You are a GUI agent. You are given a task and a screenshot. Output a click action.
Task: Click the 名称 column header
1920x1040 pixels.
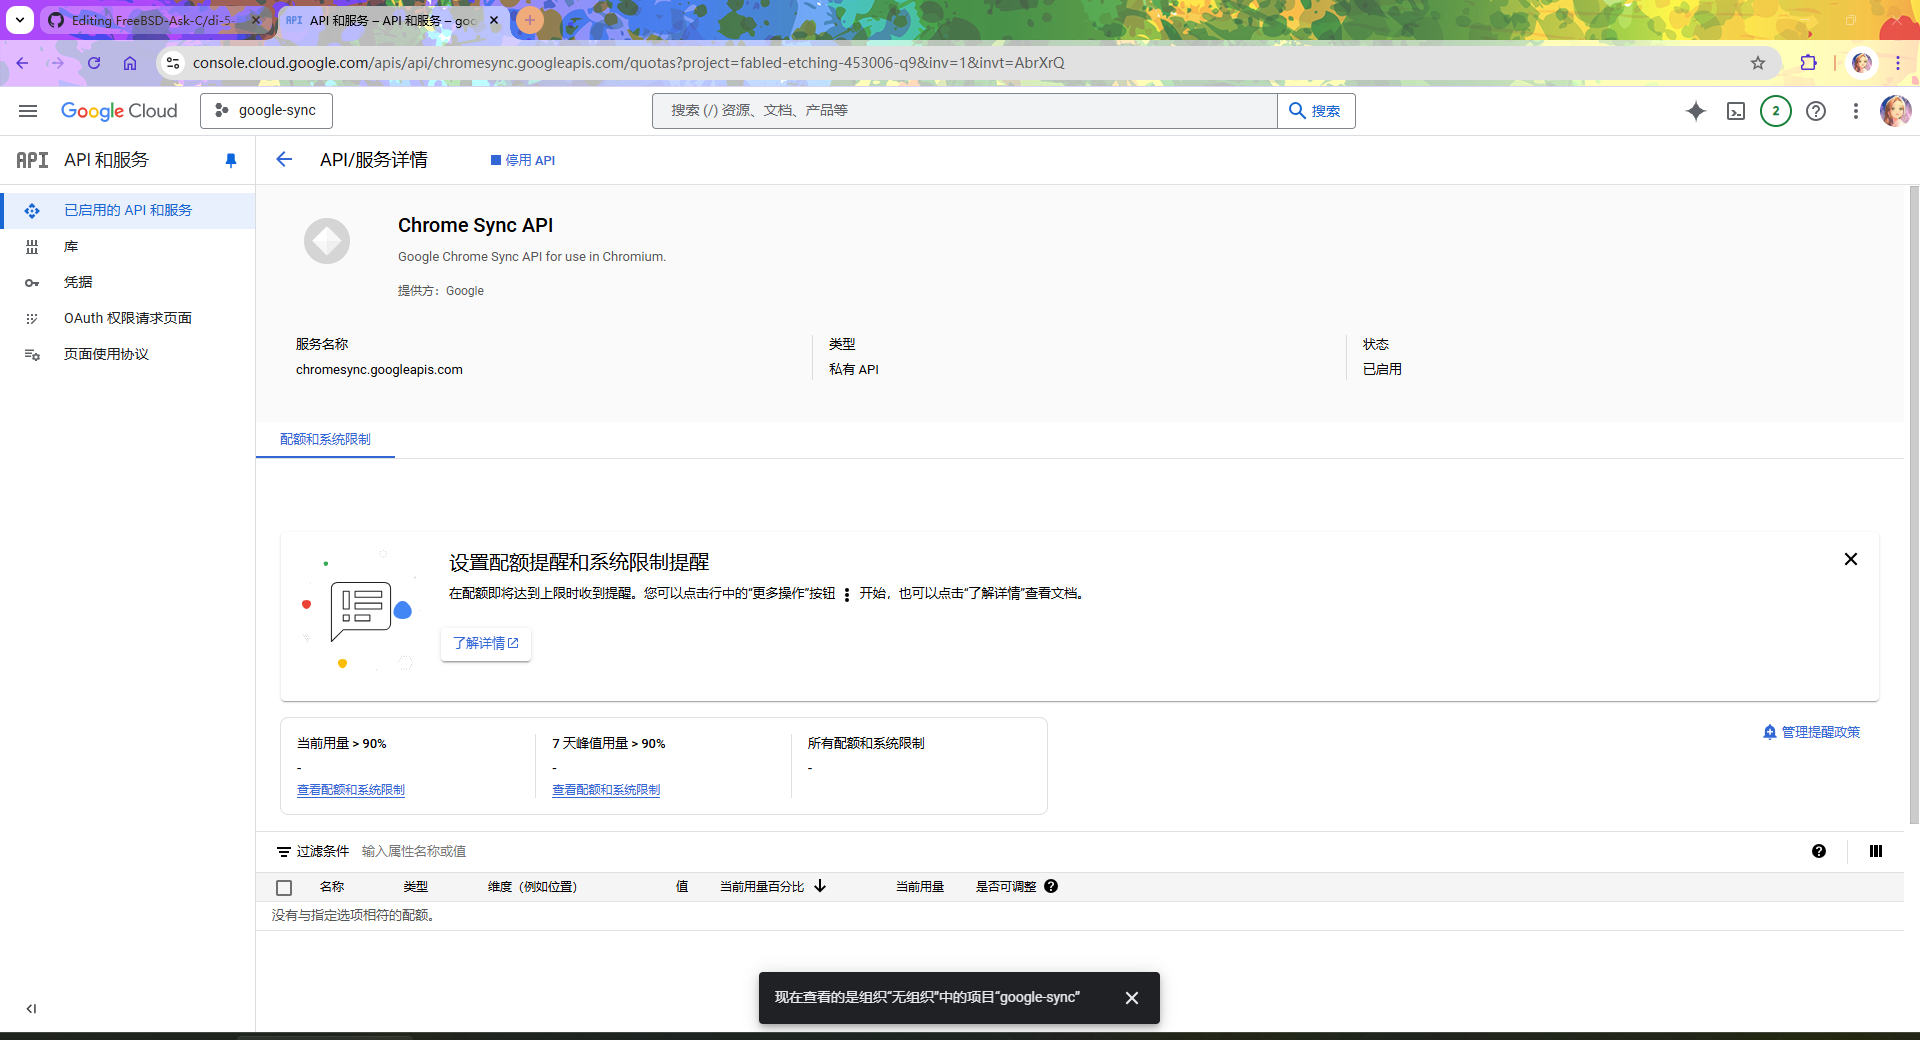tap(332, 887)
